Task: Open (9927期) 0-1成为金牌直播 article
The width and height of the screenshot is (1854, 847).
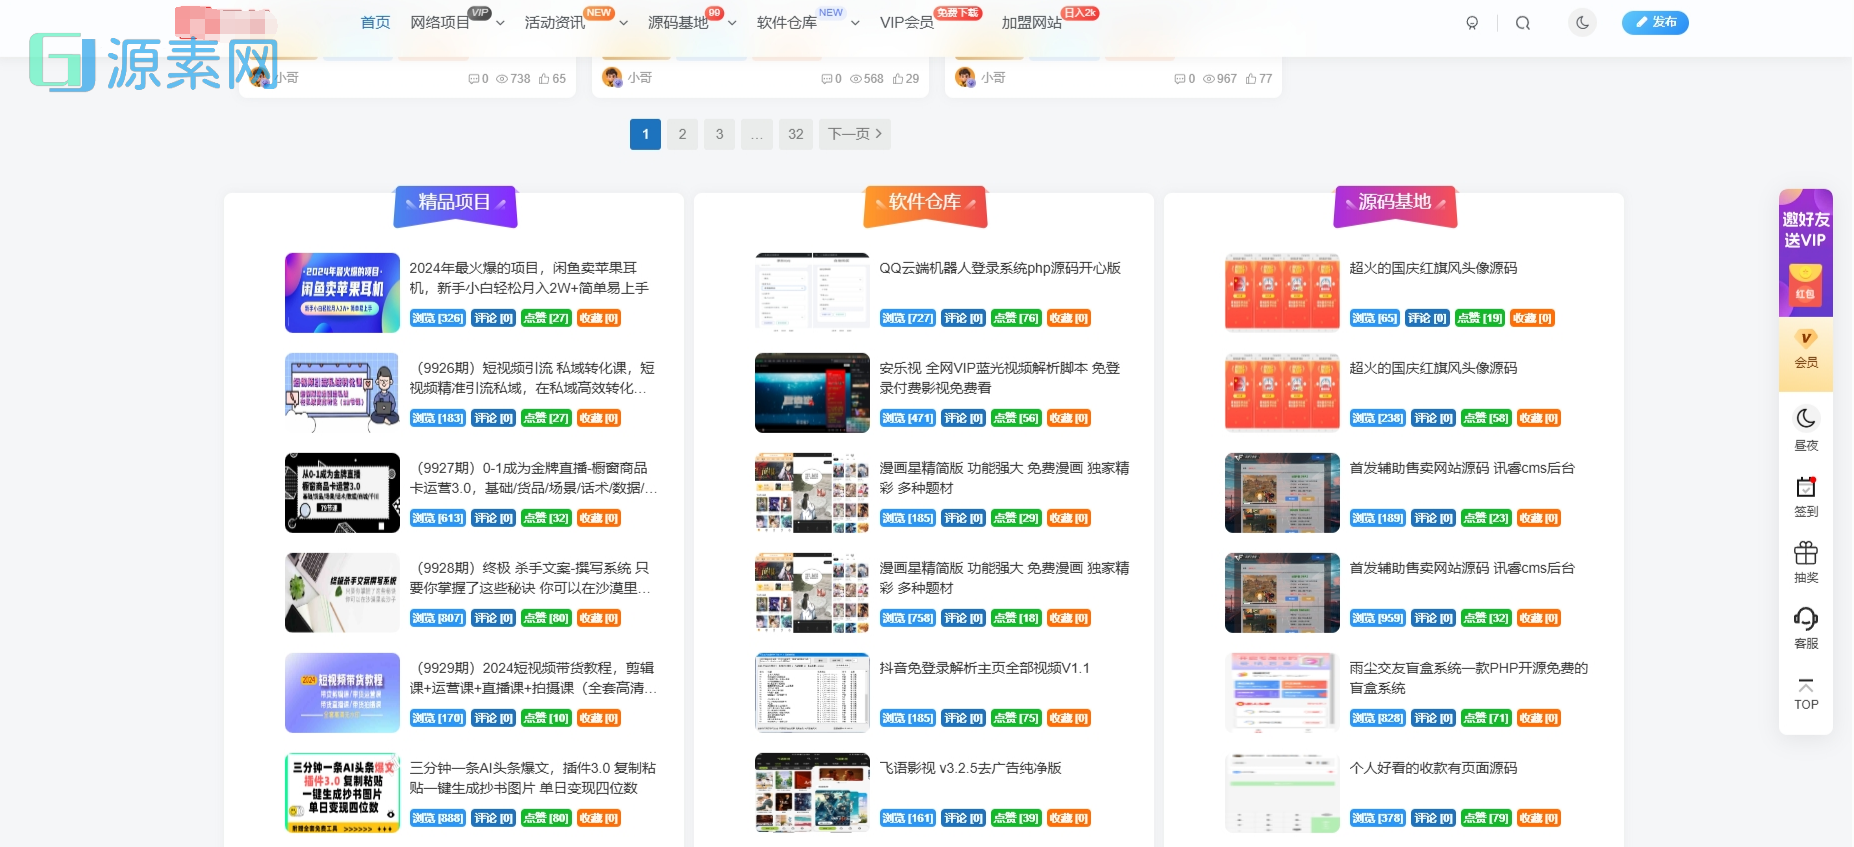Action: (x=533, y=478)
